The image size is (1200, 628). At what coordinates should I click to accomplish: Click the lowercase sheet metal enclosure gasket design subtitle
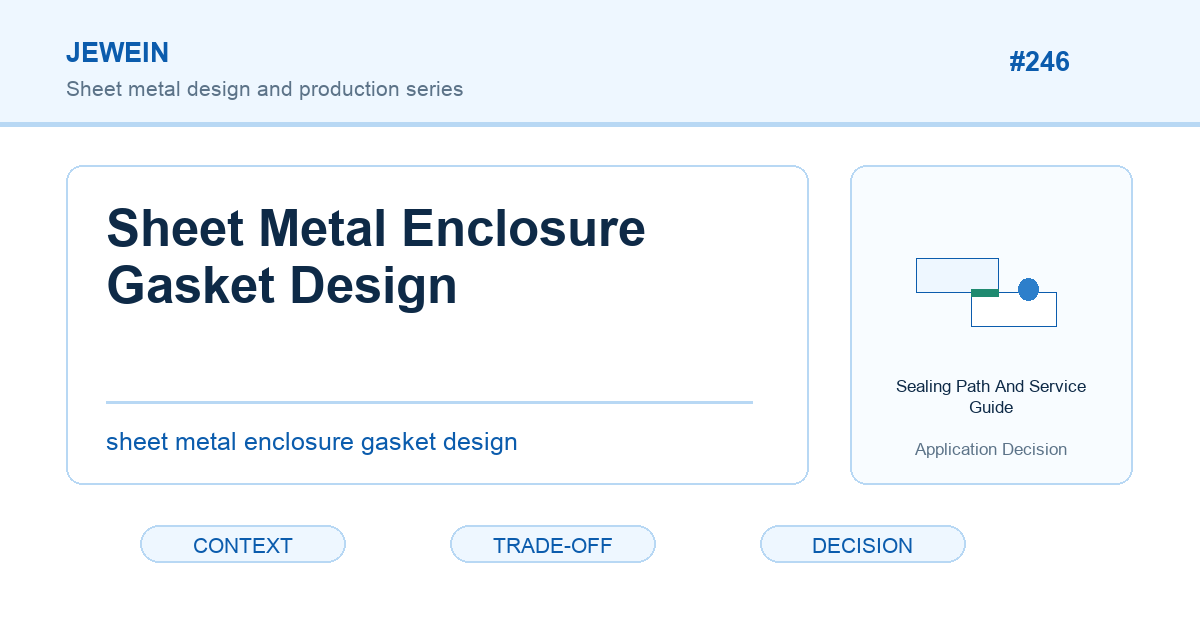tap(312, 441)
